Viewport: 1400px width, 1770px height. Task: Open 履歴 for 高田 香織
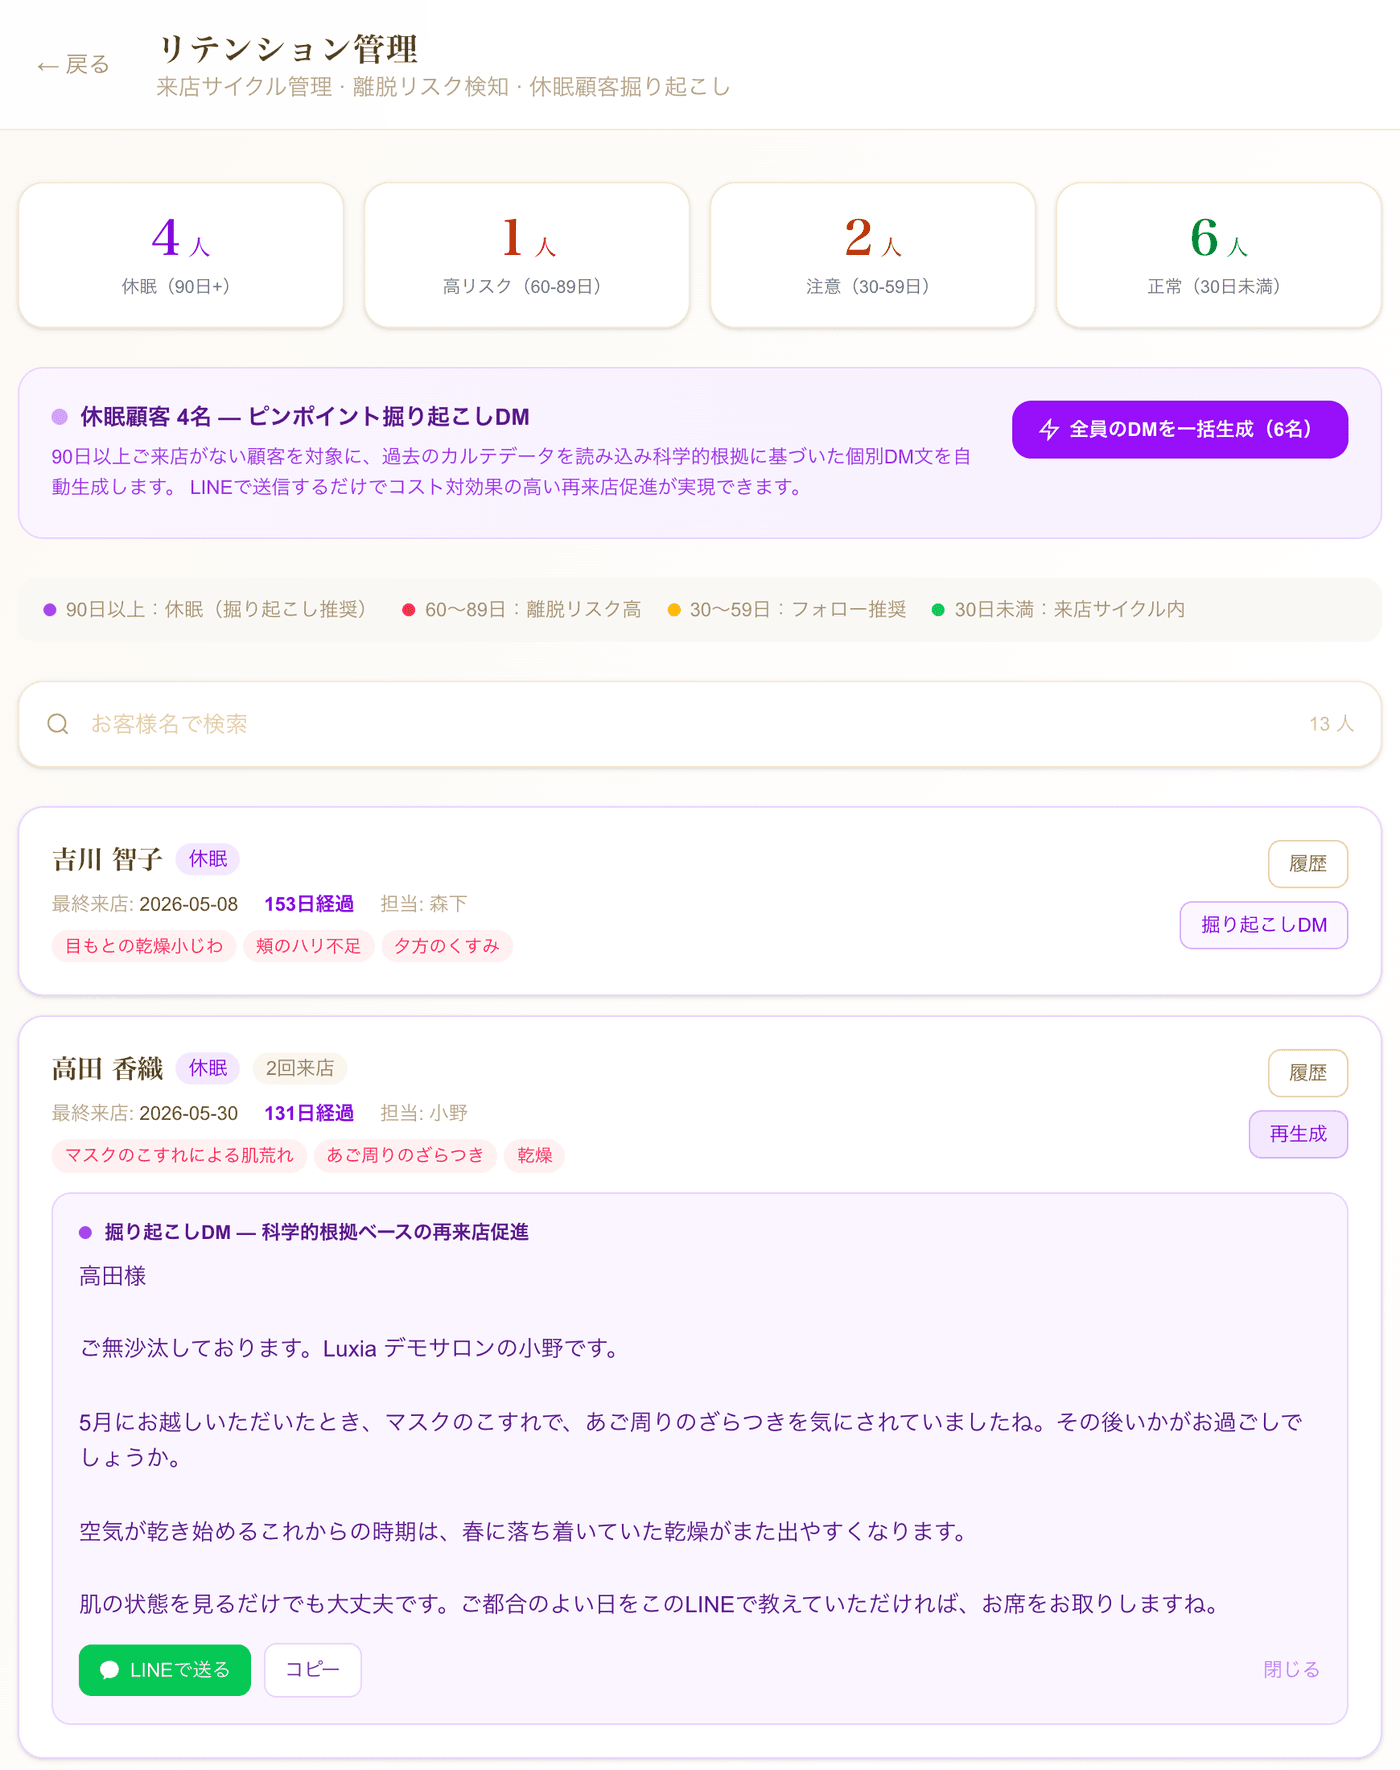tap(1308, 1073)
